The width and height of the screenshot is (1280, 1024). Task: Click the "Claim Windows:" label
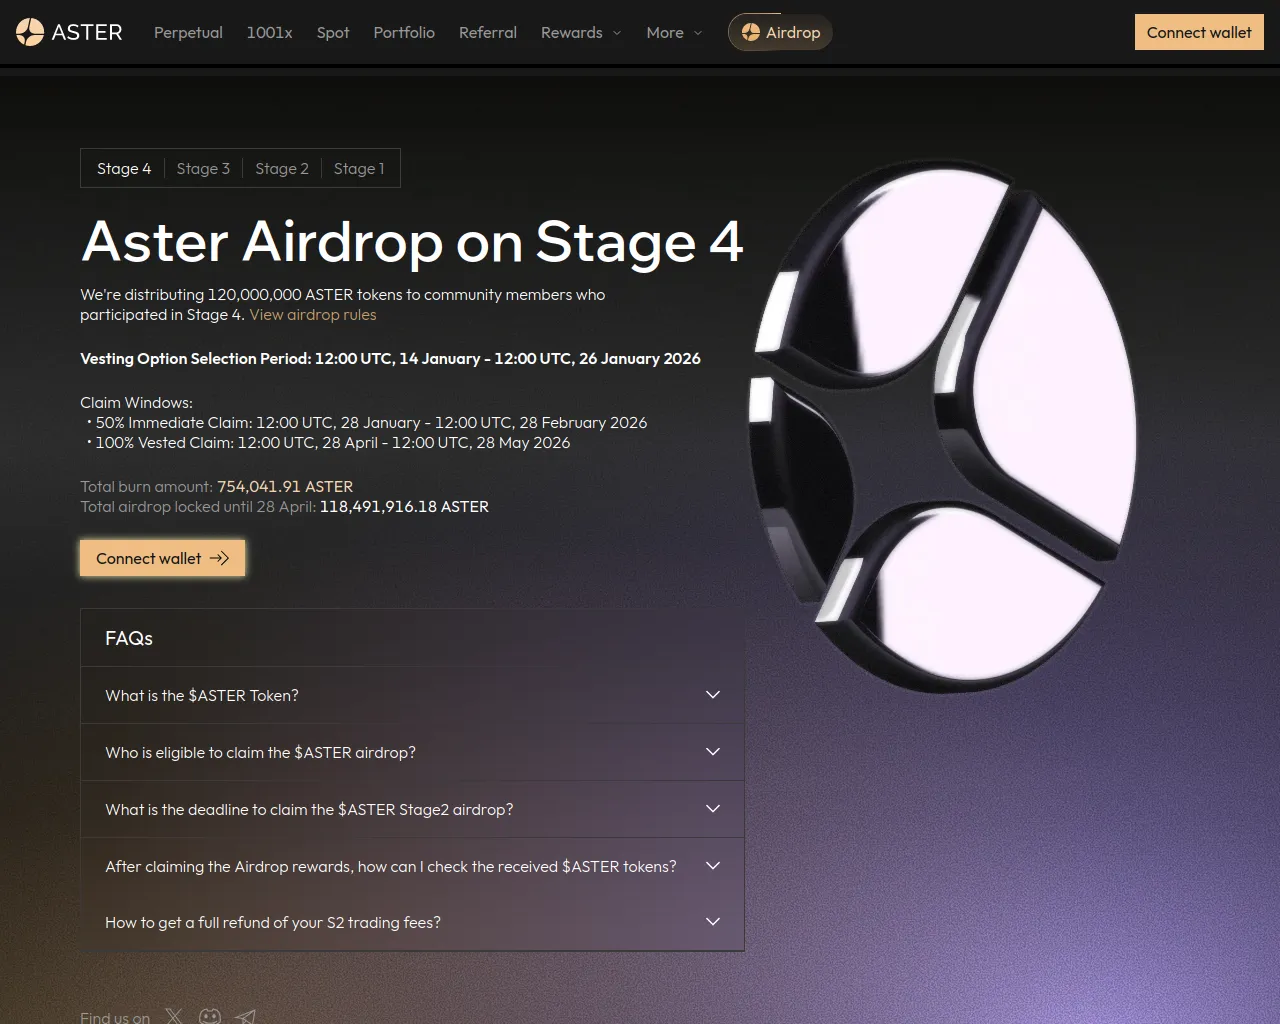136,402
